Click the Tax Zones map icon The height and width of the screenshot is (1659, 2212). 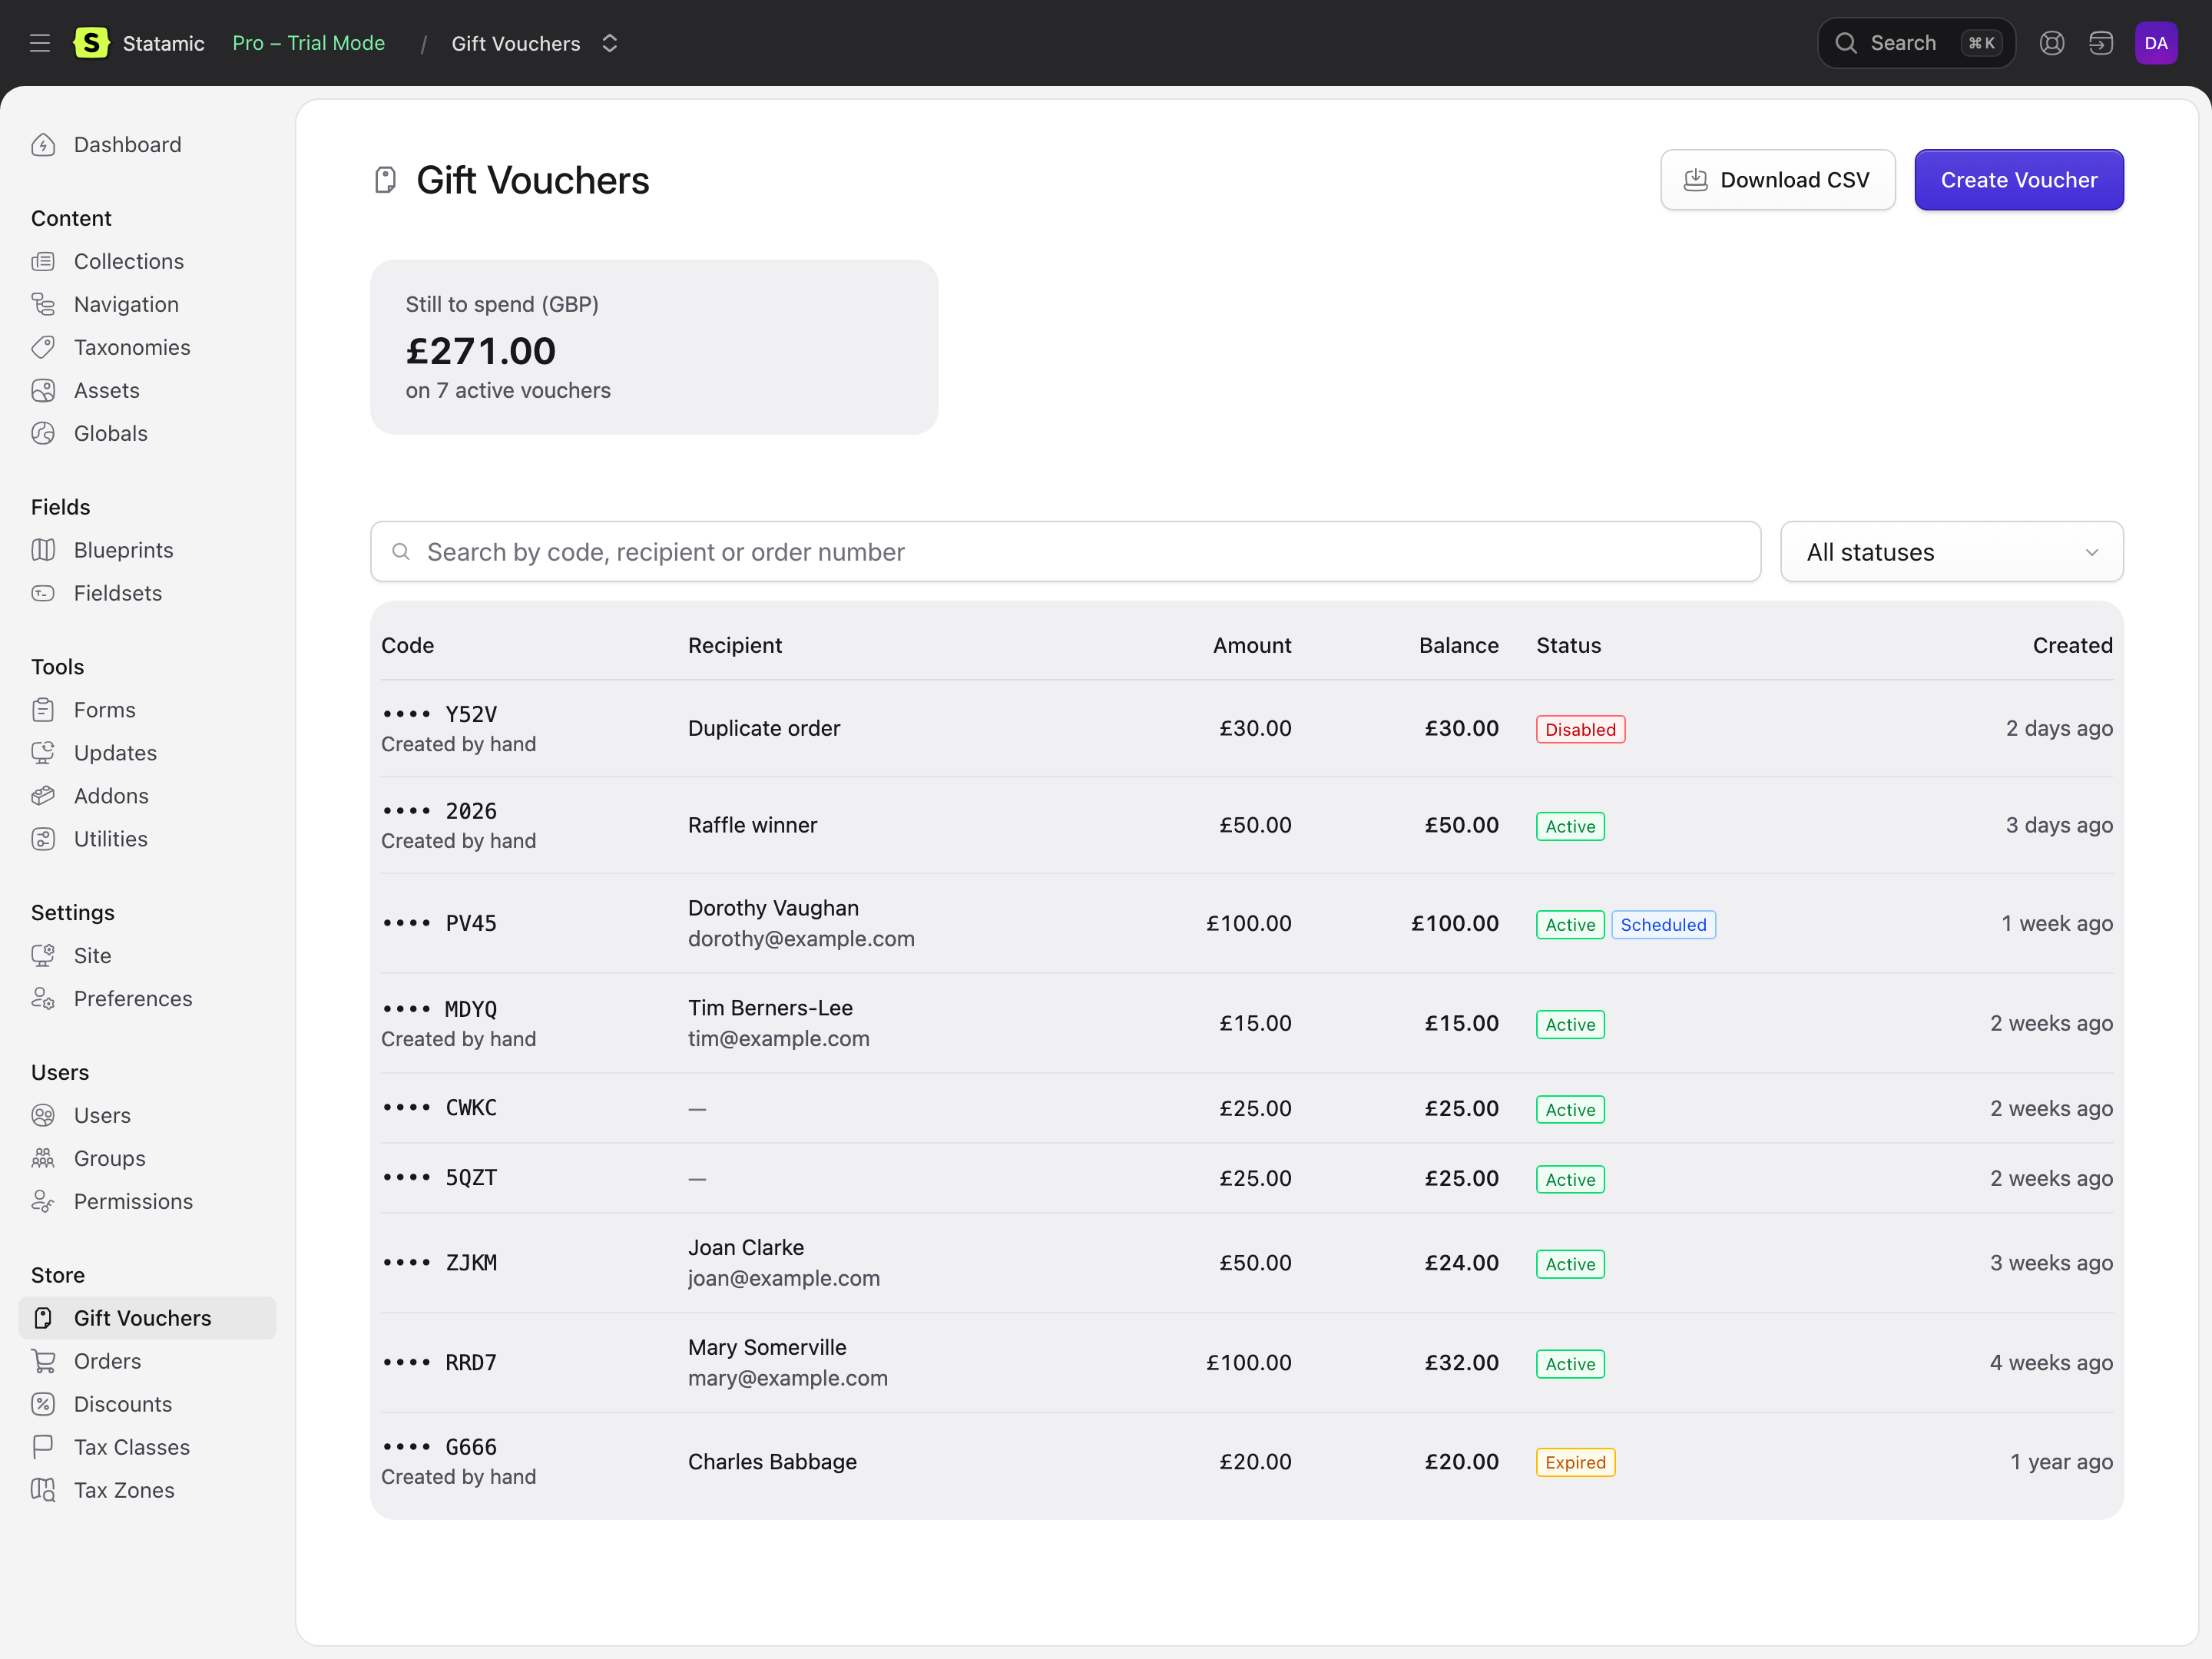pos(43,1490)
